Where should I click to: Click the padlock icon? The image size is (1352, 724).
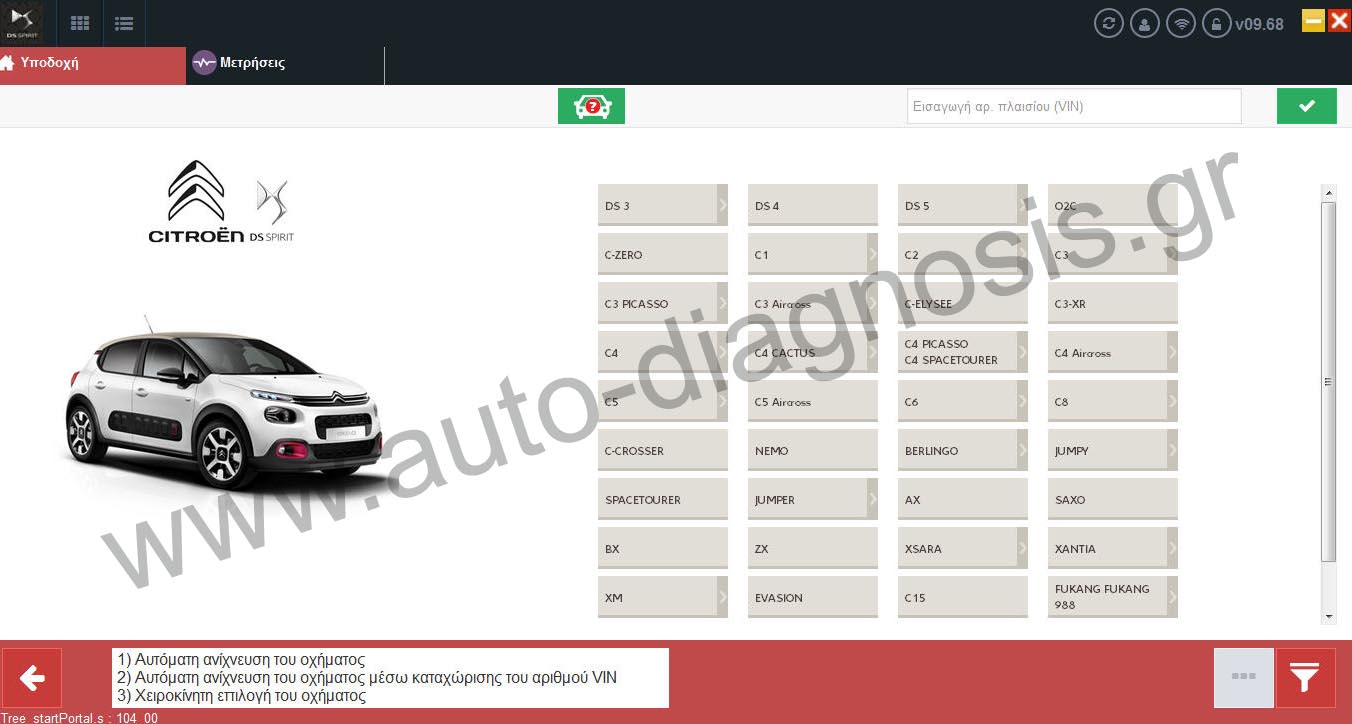click(1217, 23)
